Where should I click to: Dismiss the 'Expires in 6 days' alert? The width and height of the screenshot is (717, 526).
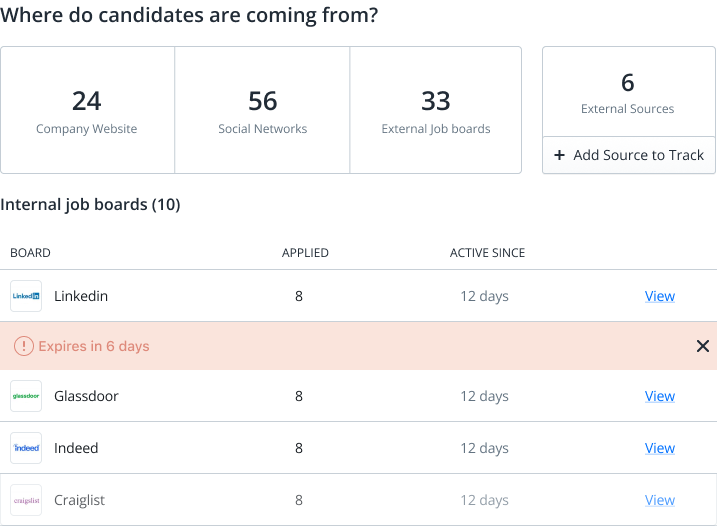(702, 346)
